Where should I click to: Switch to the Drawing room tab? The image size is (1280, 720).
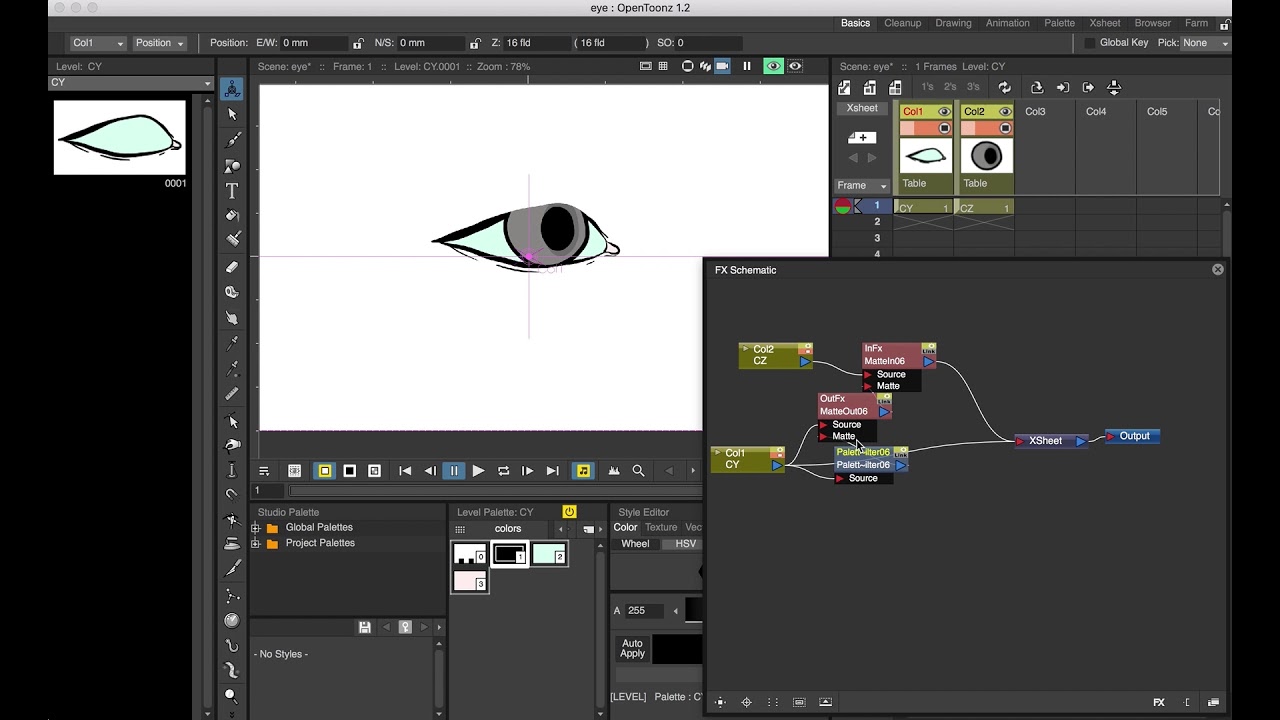click(x=953, y=23)
